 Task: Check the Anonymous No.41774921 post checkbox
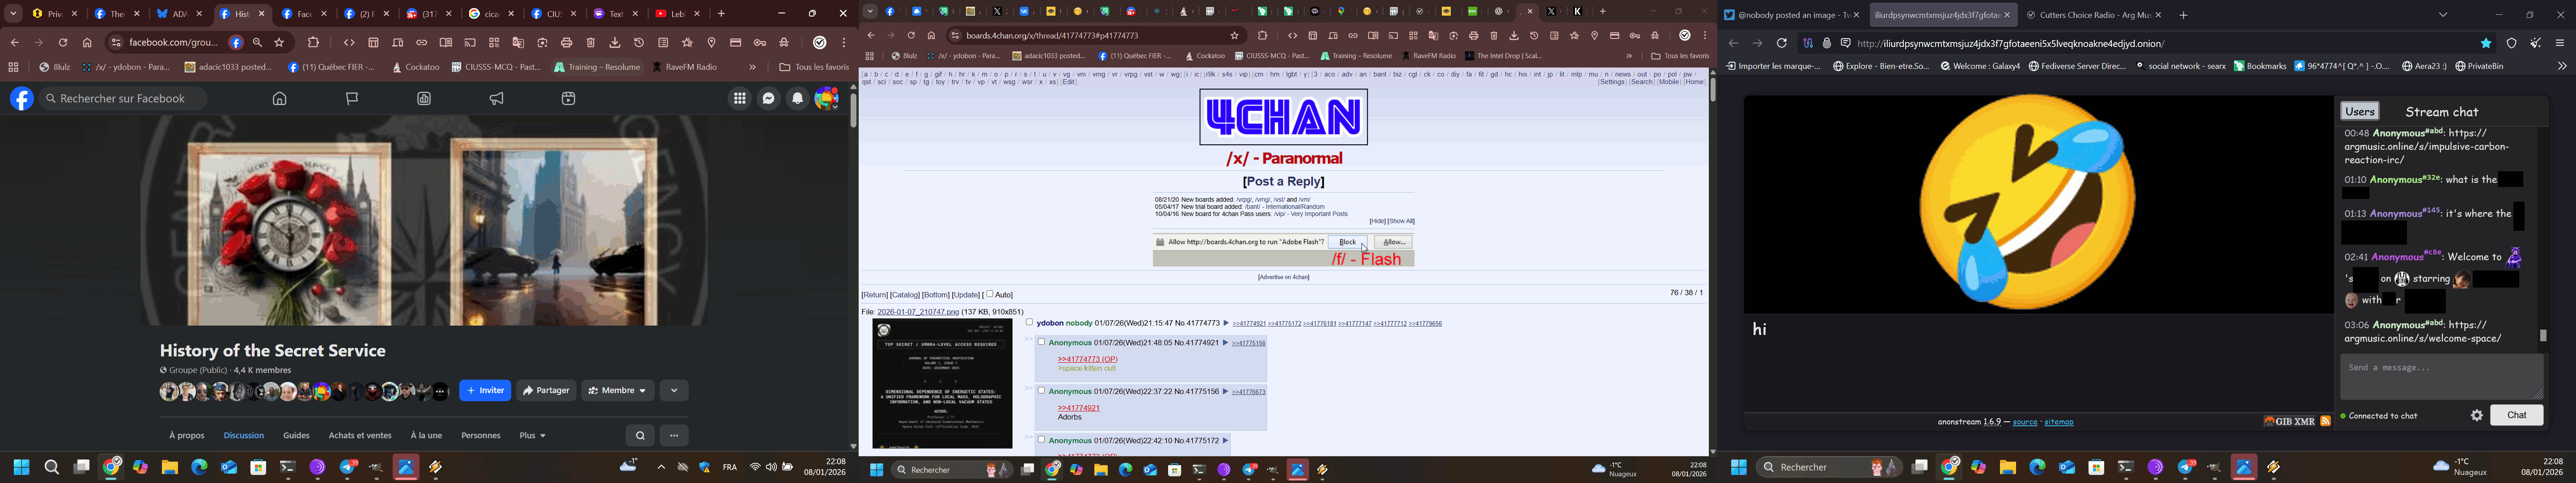pyautogui.click(x=1041, y=342)
